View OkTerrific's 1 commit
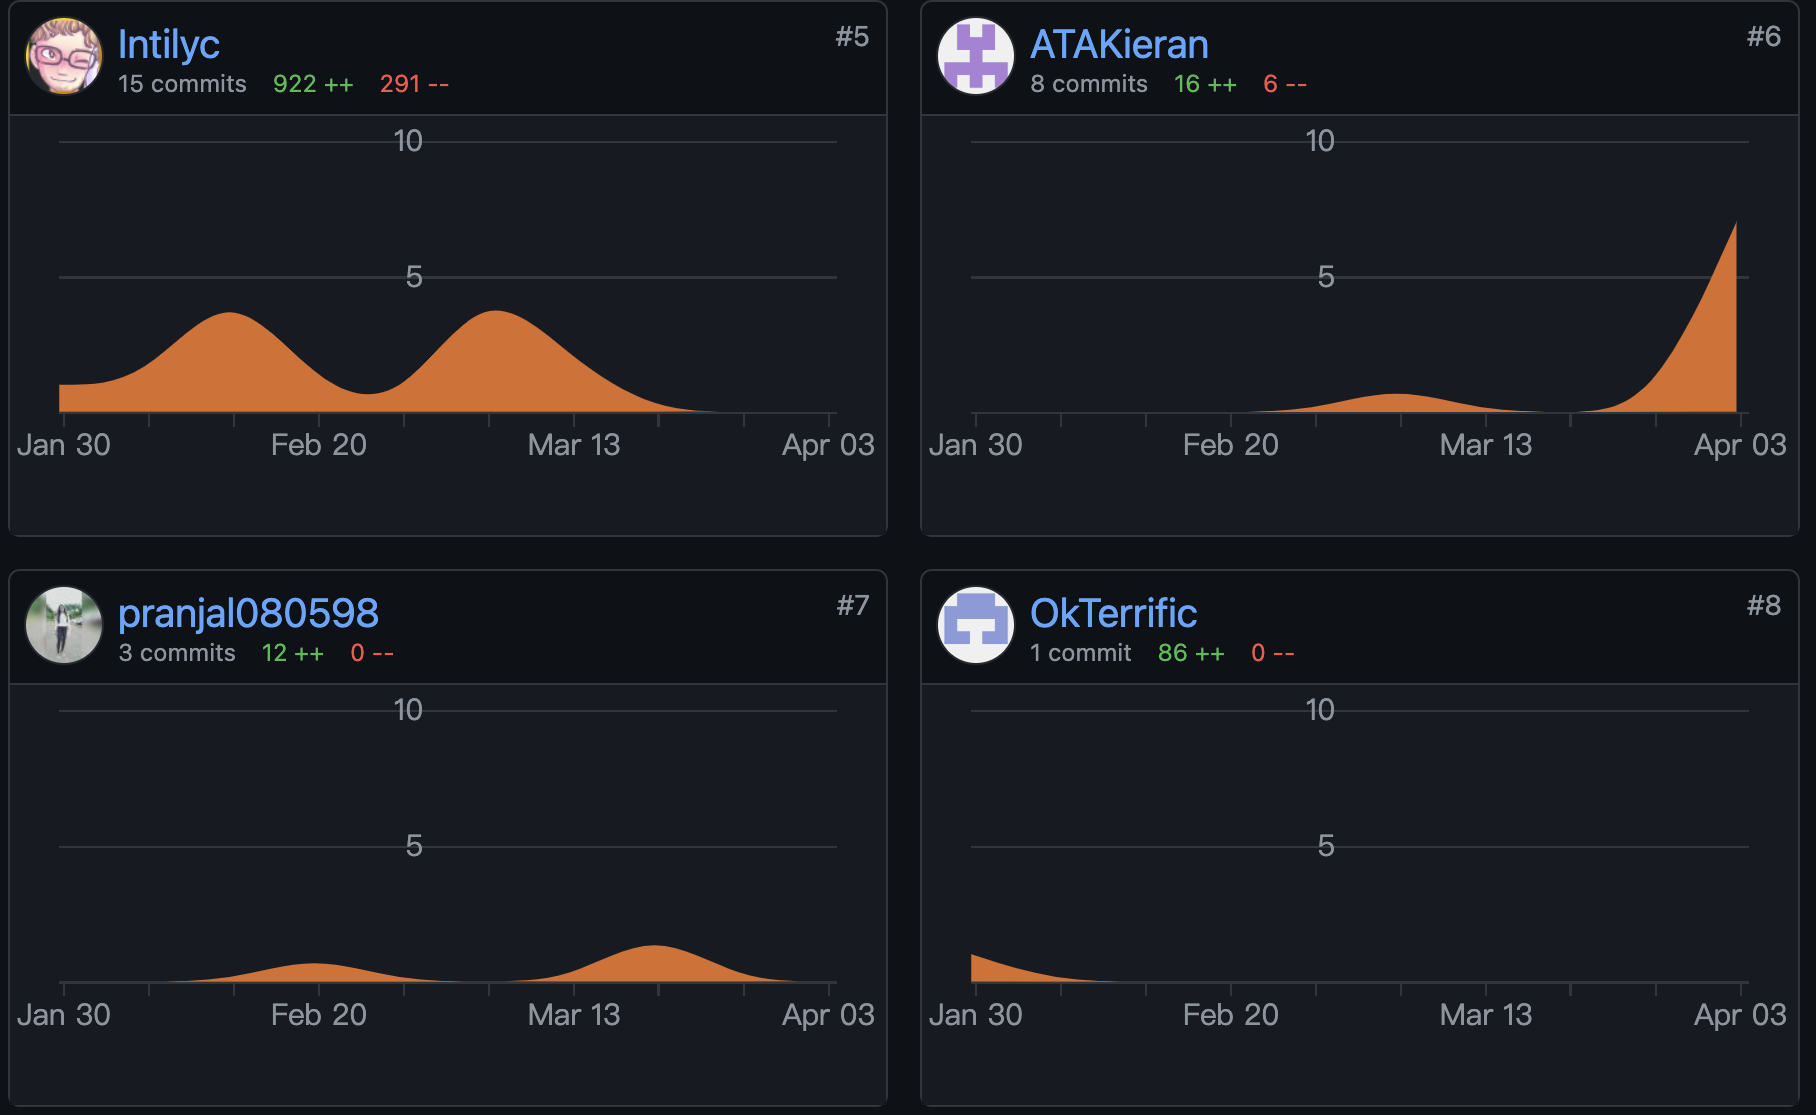 coord(1080,653)
